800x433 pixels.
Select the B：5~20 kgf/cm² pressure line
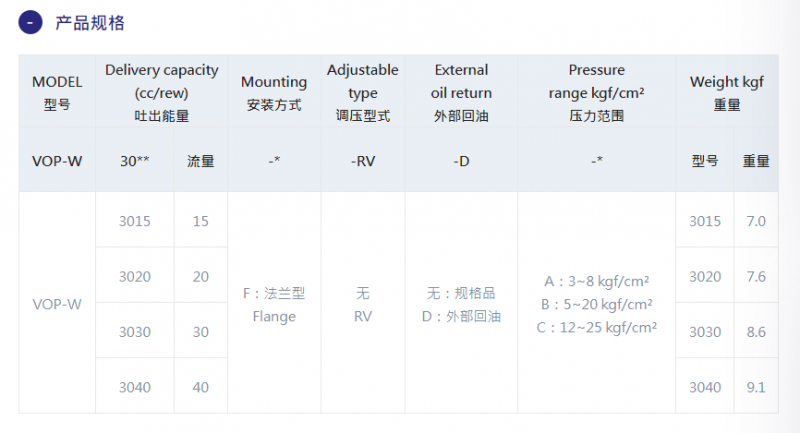pyautogui.click(x=596, y=304)
